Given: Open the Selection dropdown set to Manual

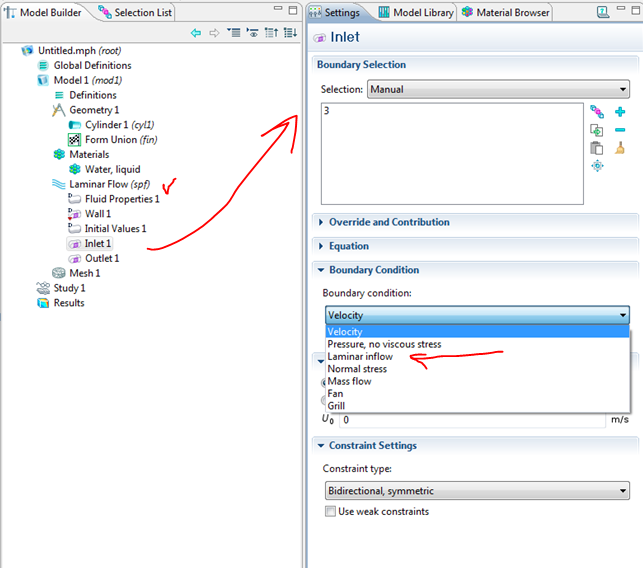Looking at the screenshot, I should tap(497, 89).
